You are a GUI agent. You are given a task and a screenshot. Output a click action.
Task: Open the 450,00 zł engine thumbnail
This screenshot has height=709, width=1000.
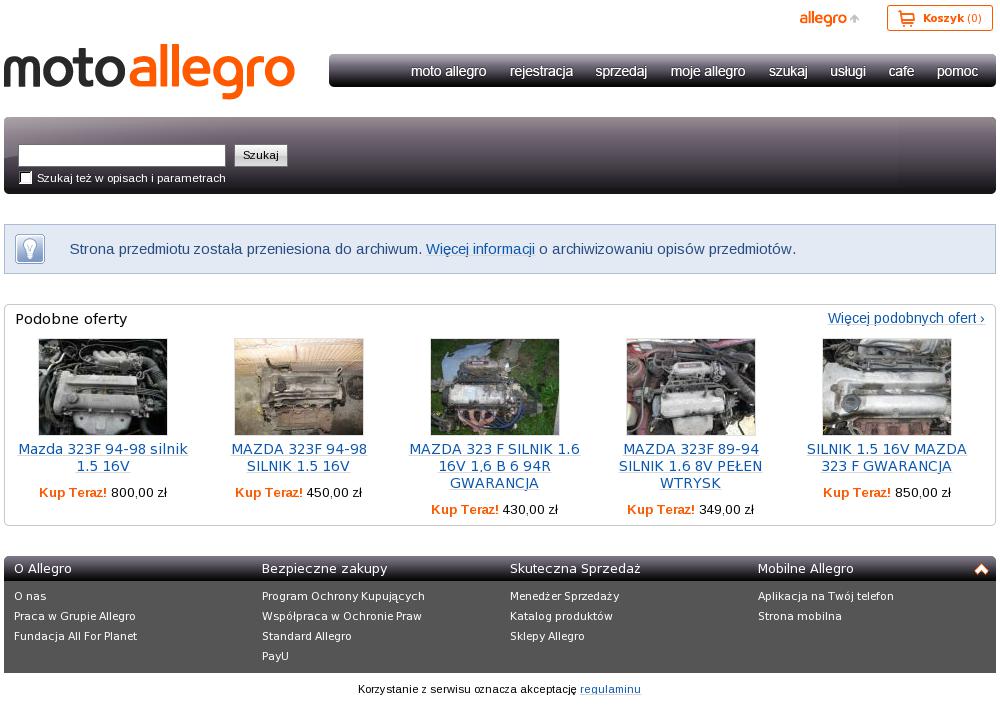tap(298, 387)
